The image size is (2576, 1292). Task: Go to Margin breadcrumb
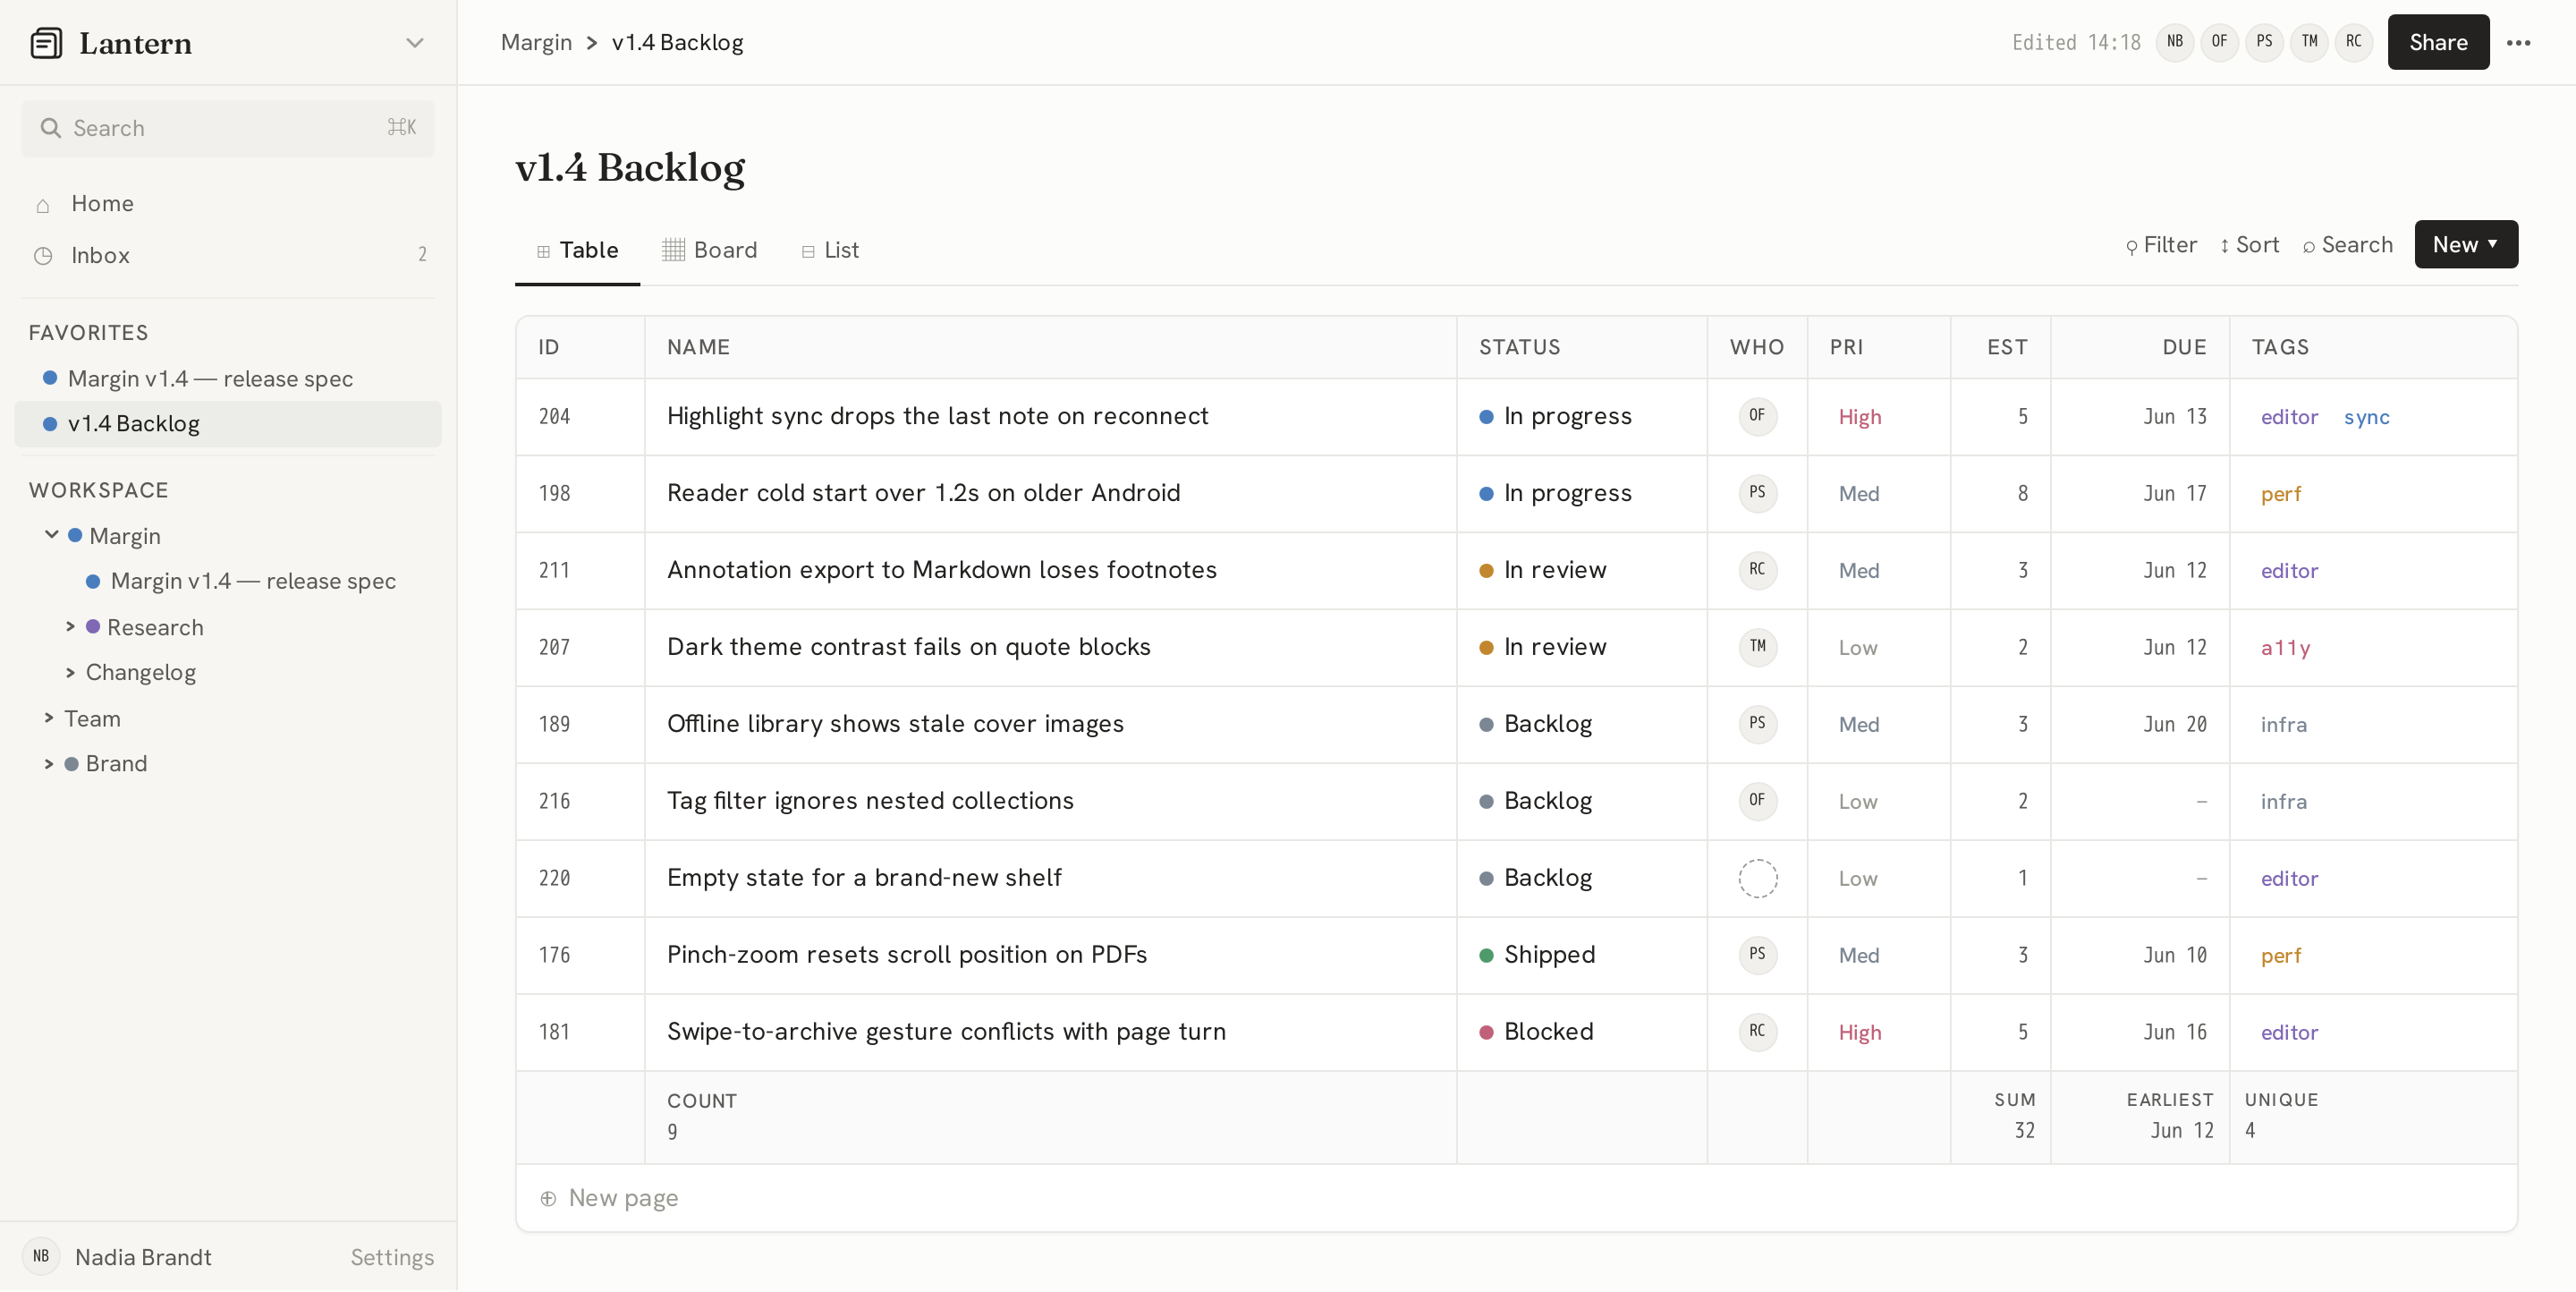536,43
